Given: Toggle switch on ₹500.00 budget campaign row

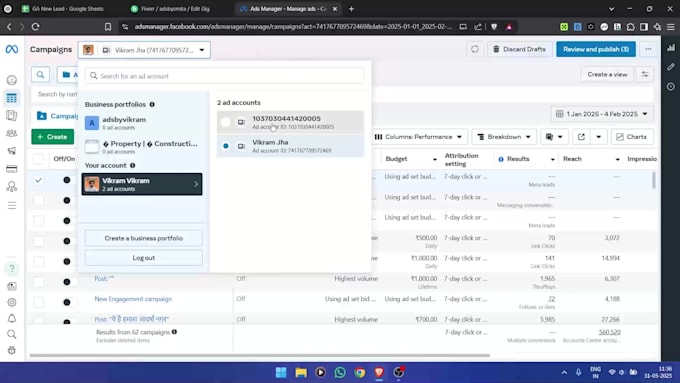Looking at the screenshot, I should pos(67,241).
